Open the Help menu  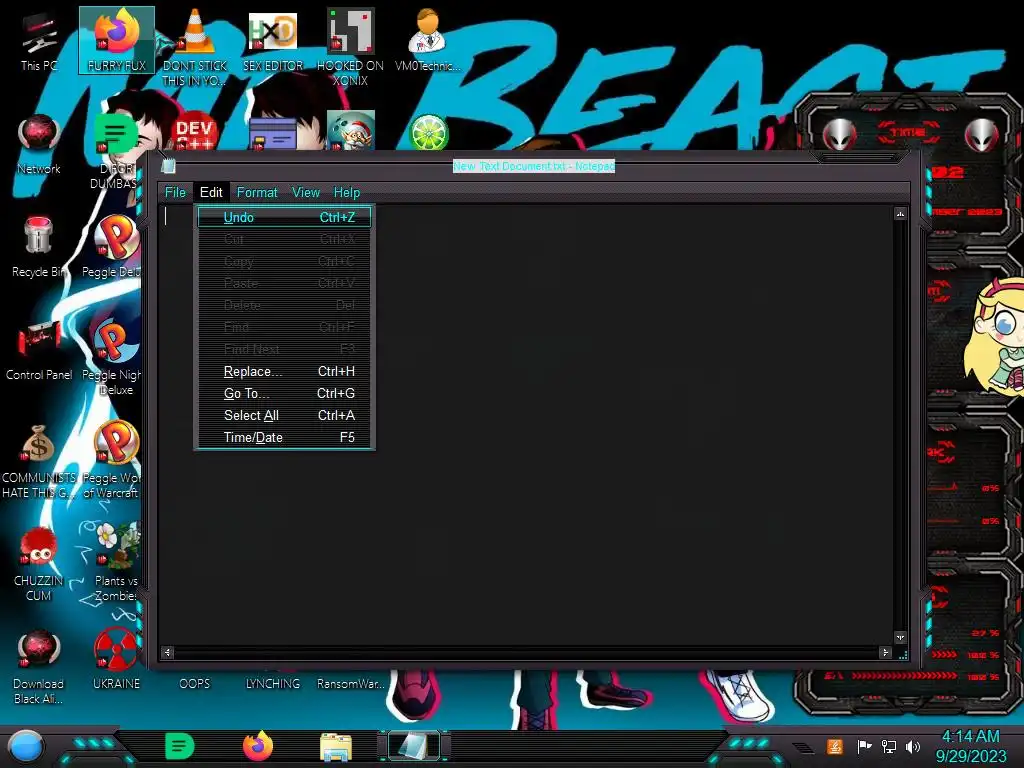[x=347, y=192]
